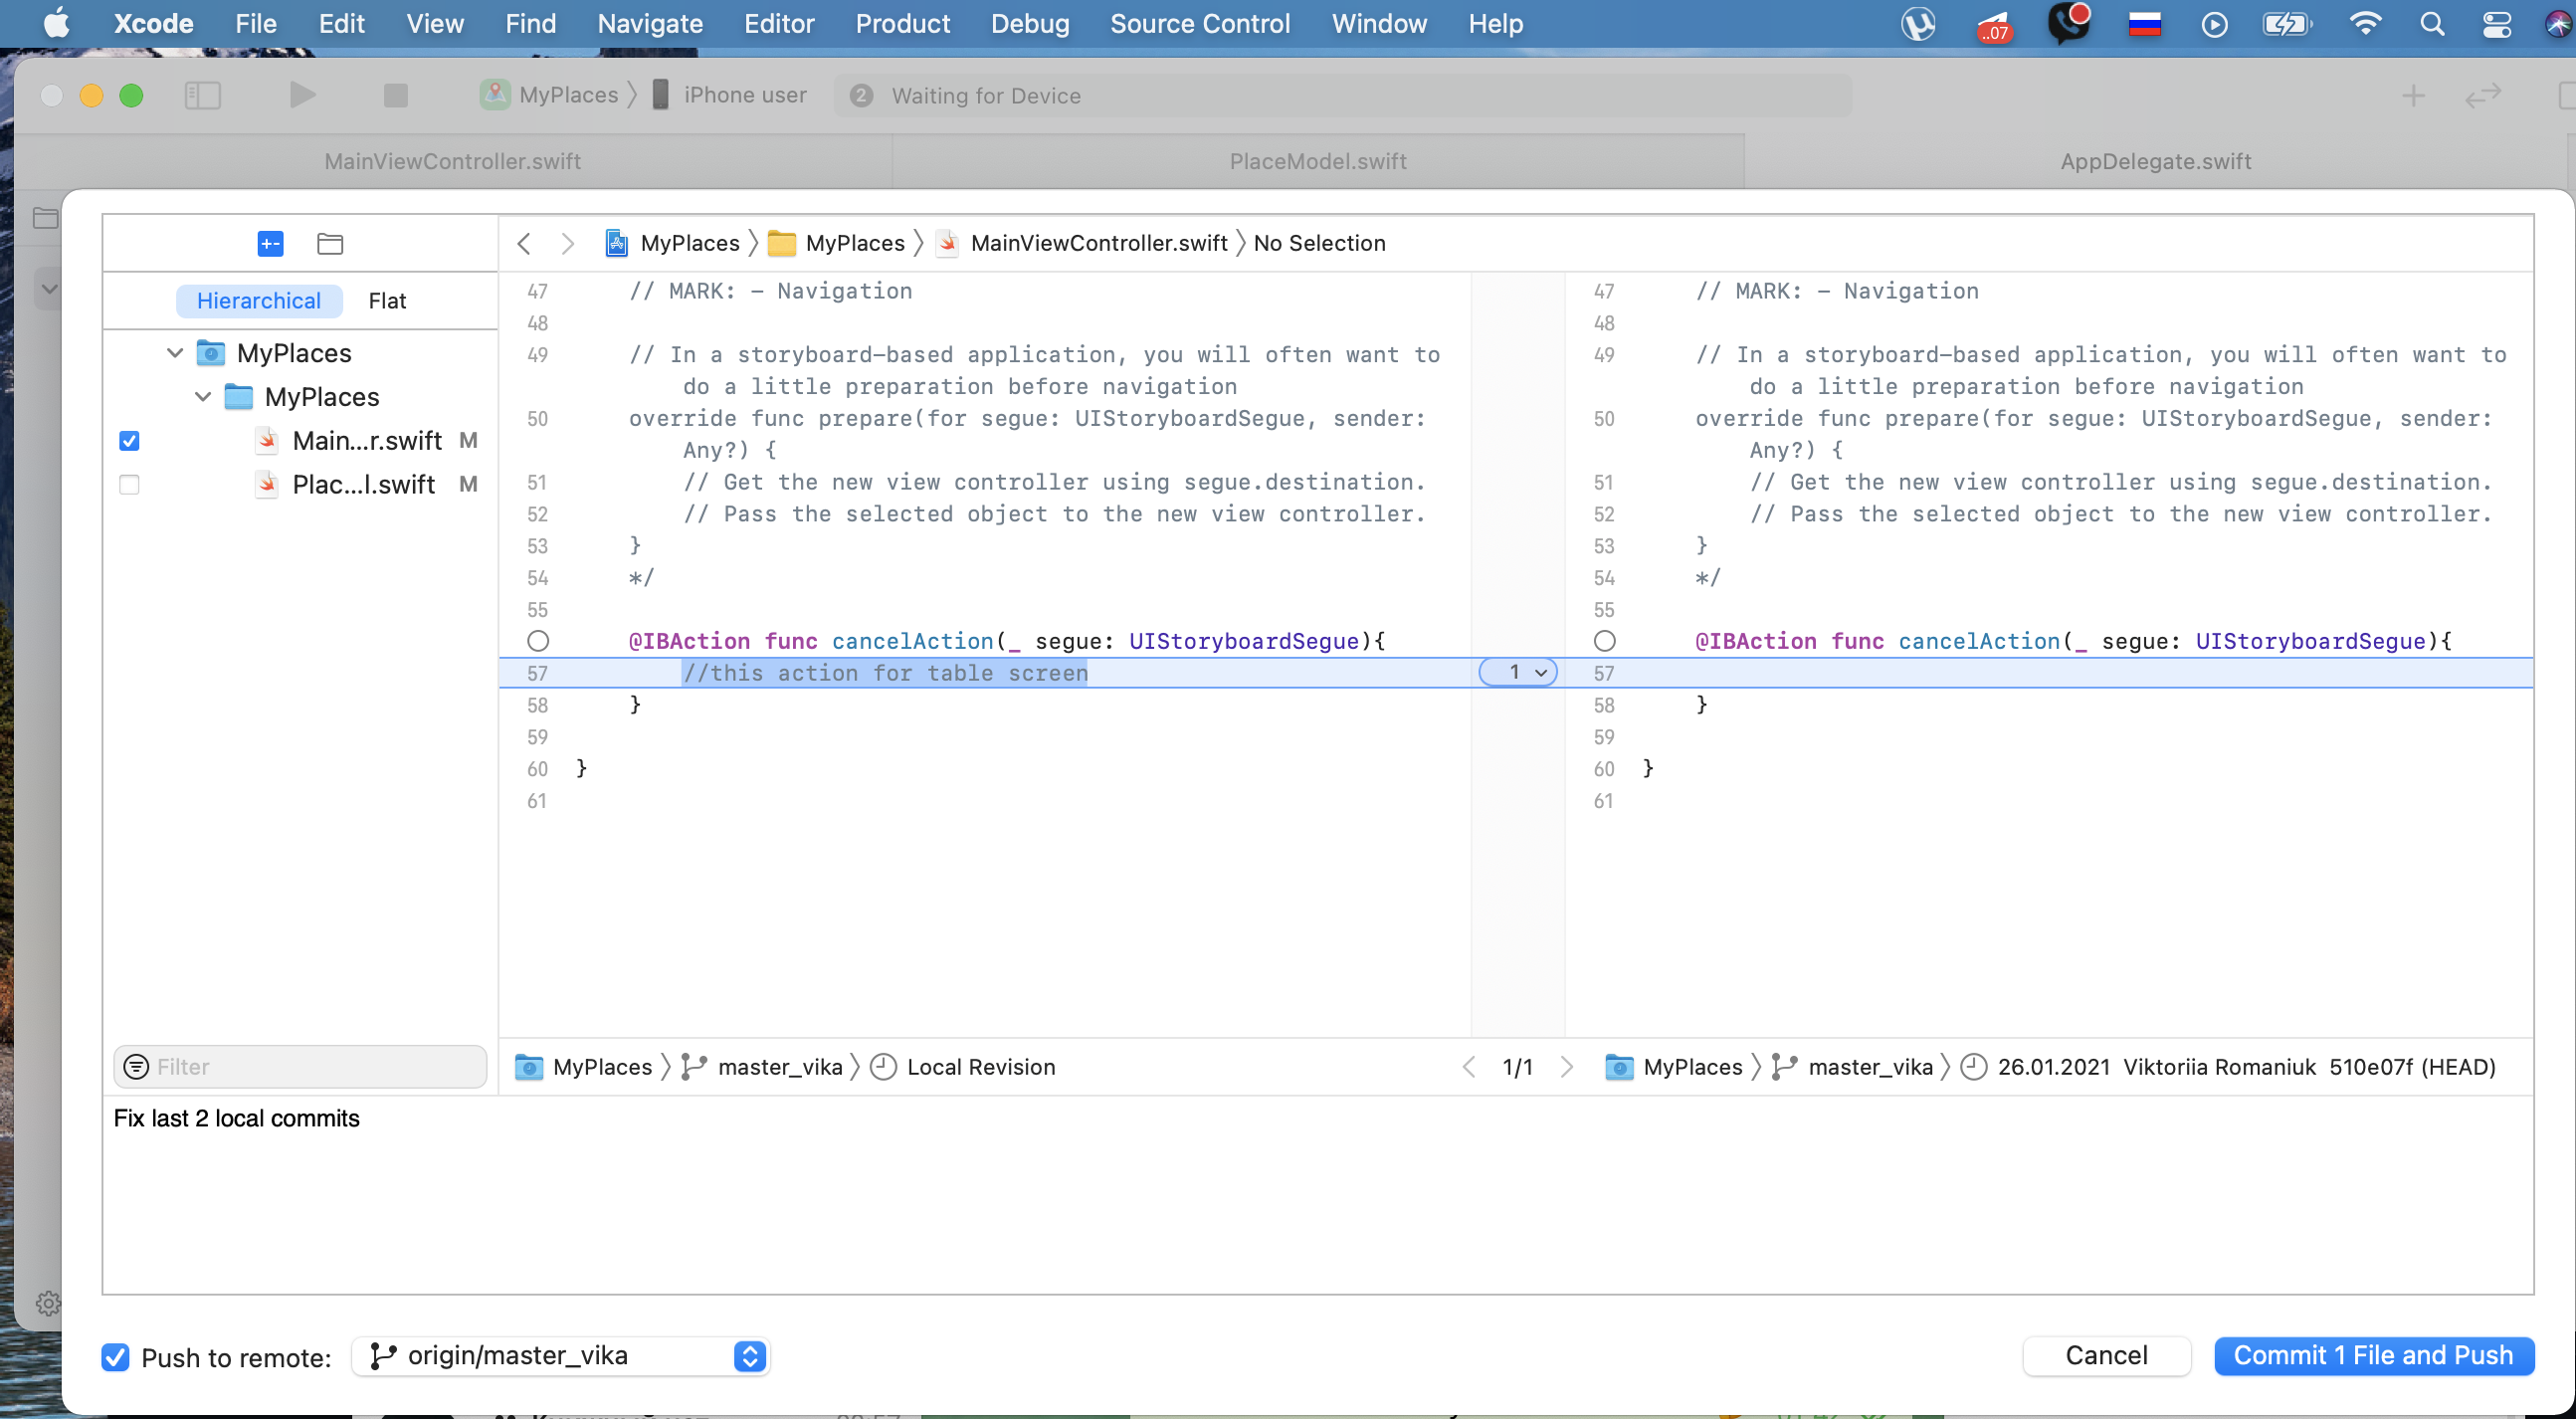2576x1419 pixels.
Task: Click the Russian flag input source icon
Action: coord(2145,23)
